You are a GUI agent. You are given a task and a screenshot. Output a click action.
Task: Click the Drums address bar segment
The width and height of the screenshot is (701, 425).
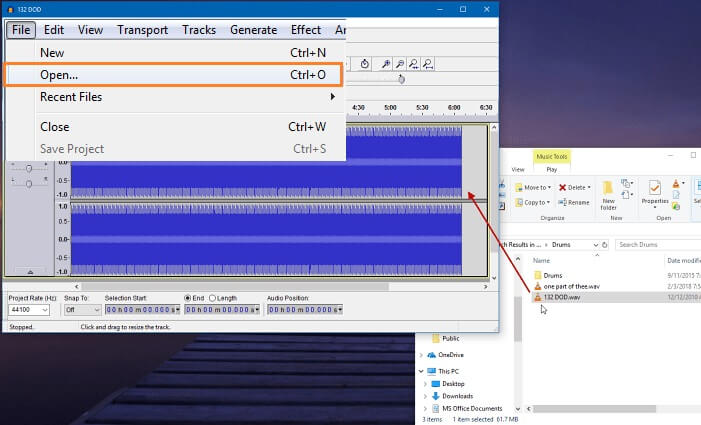tap(561, 245)
